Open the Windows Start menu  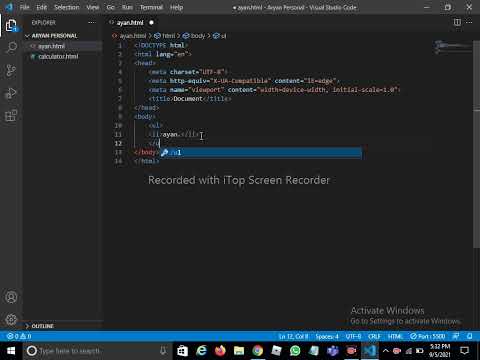11,351
